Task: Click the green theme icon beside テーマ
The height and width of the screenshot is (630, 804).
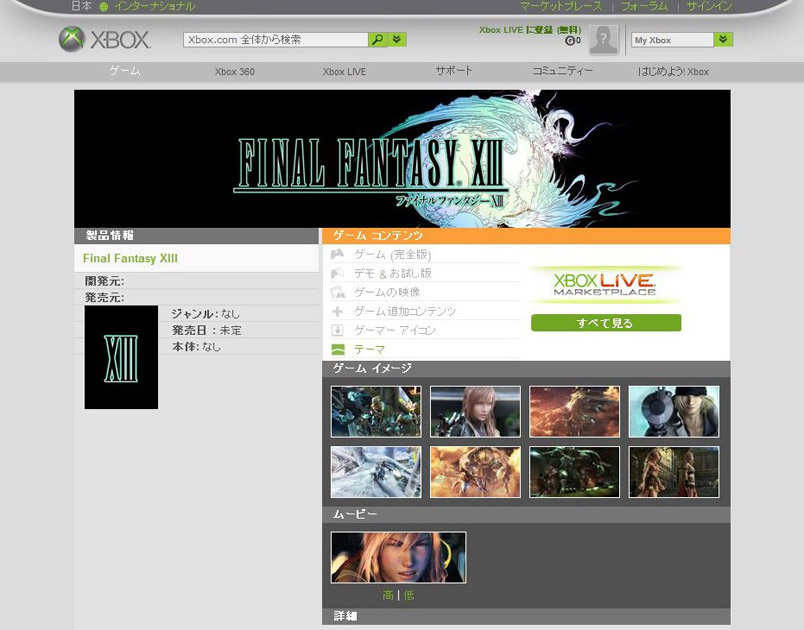Action: click(337, 349)
